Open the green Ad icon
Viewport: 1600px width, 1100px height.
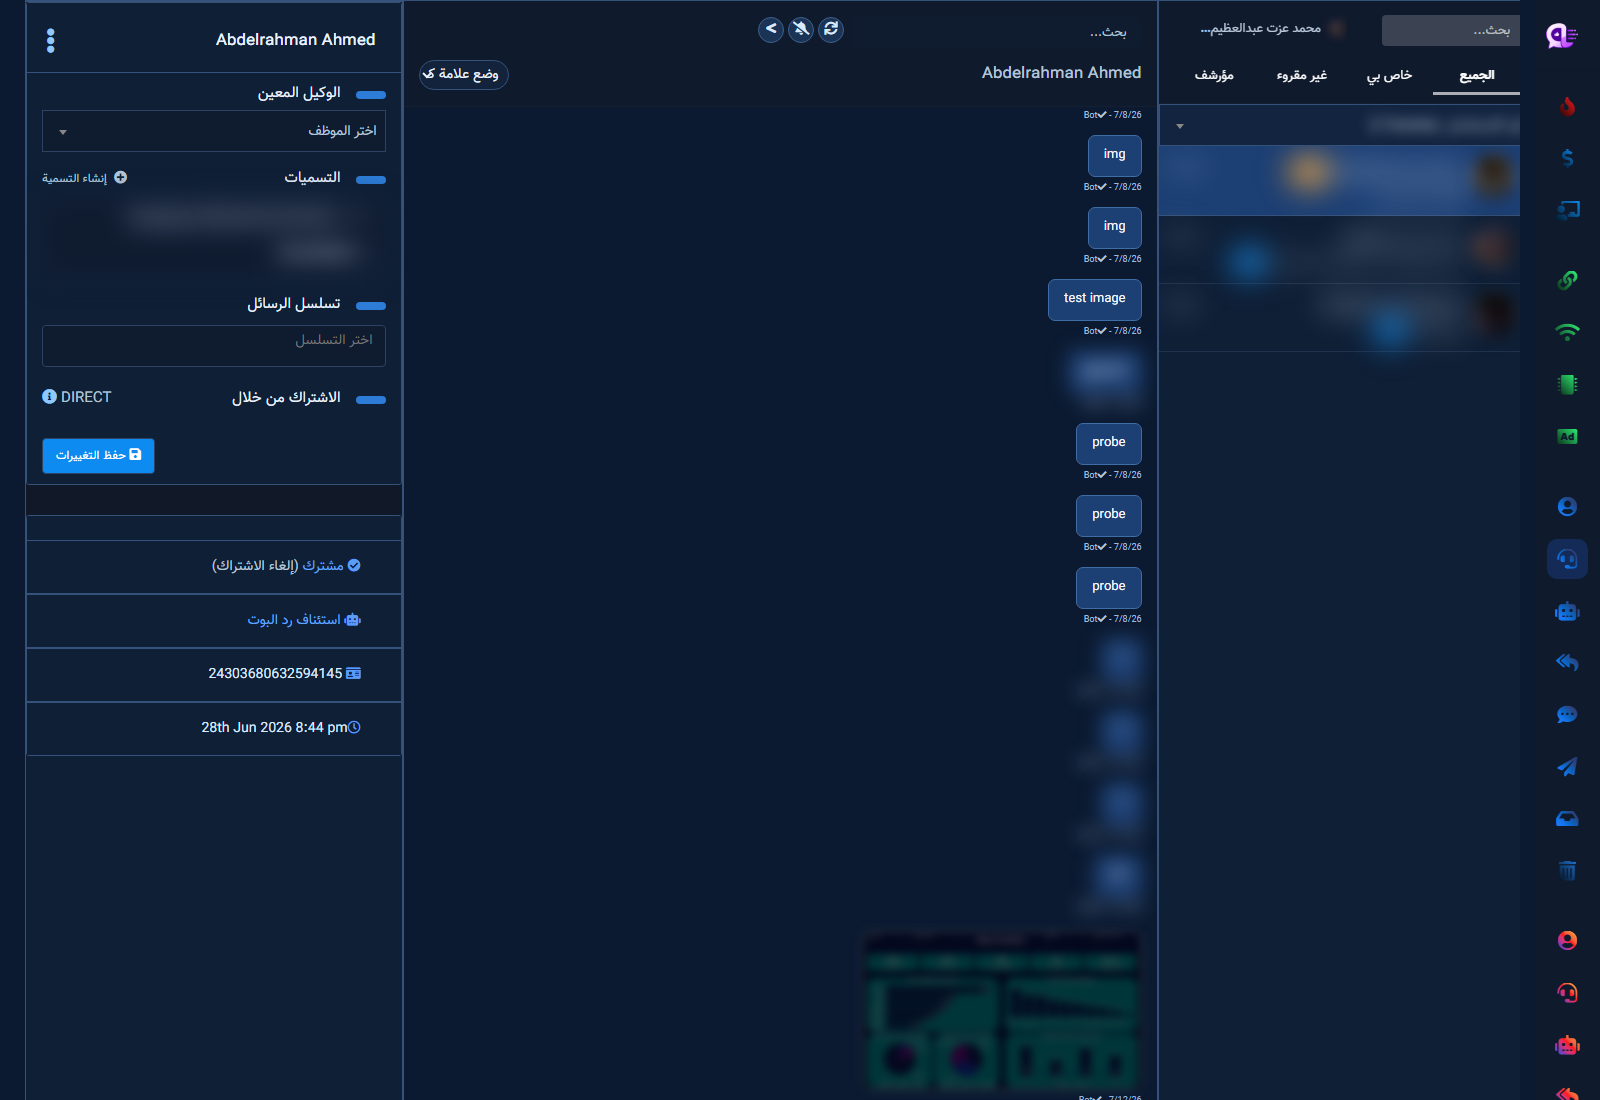tap(1567, 436)
